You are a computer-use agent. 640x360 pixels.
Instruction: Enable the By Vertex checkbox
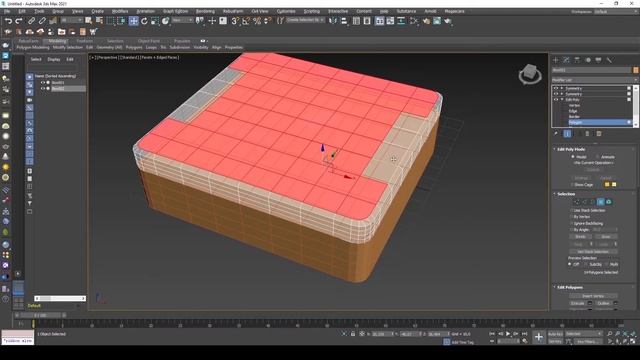(x=571, y=217)
